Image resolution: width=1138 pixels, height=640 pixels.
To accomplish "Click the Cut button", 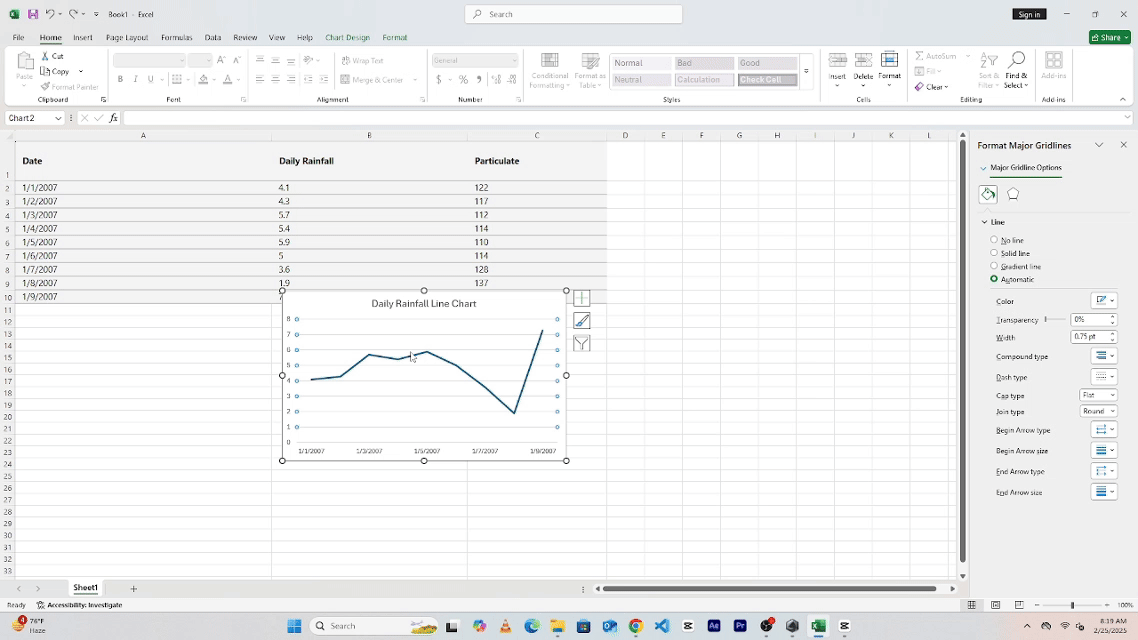I will [x=52, y=56].
